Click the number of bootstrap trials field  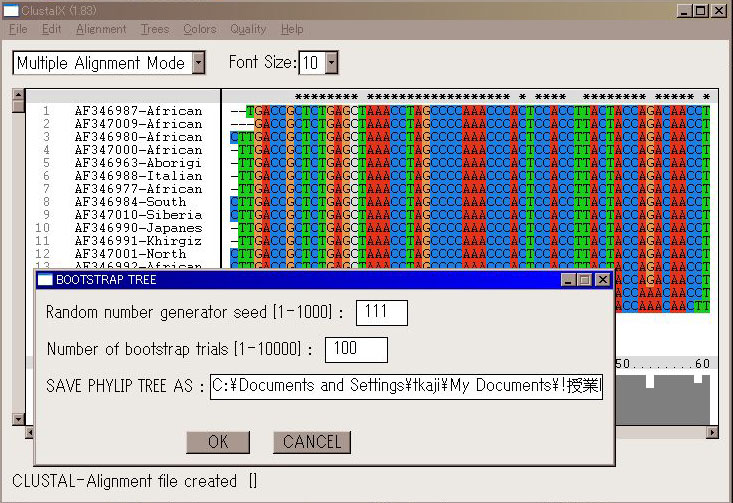(355, 350)
